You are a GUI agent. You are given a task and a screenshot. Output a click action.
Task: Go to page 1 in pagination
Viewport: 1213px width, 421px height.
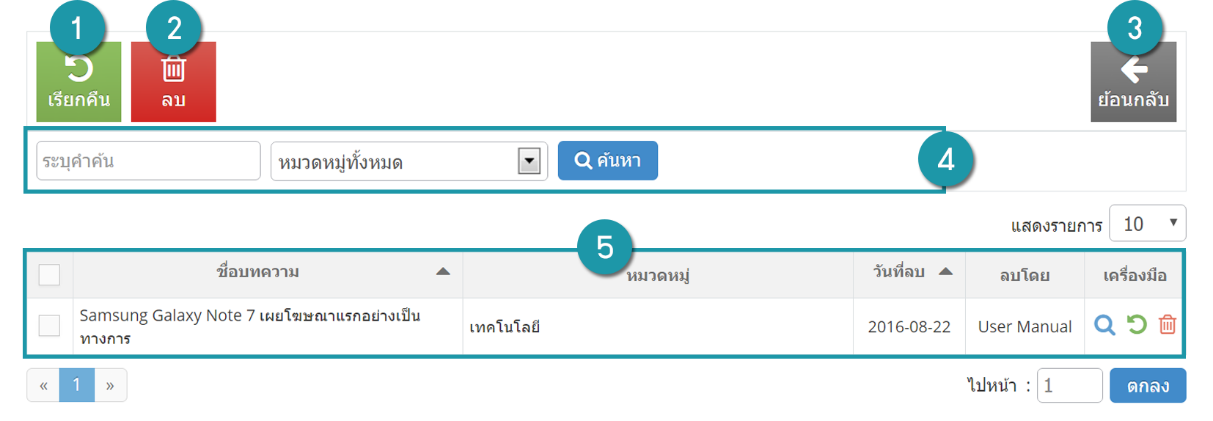pyautogui.click(x=77, y=385)
